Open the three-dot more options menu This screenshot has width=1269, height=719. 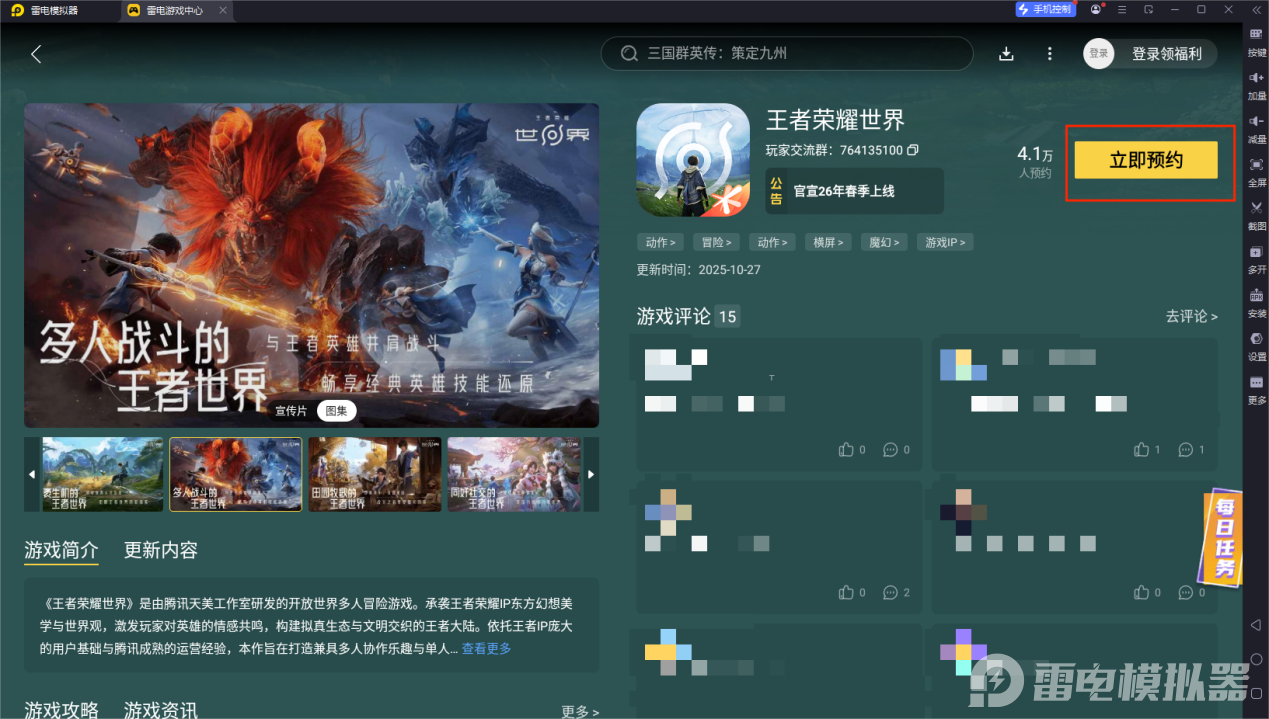(1049, 54)
